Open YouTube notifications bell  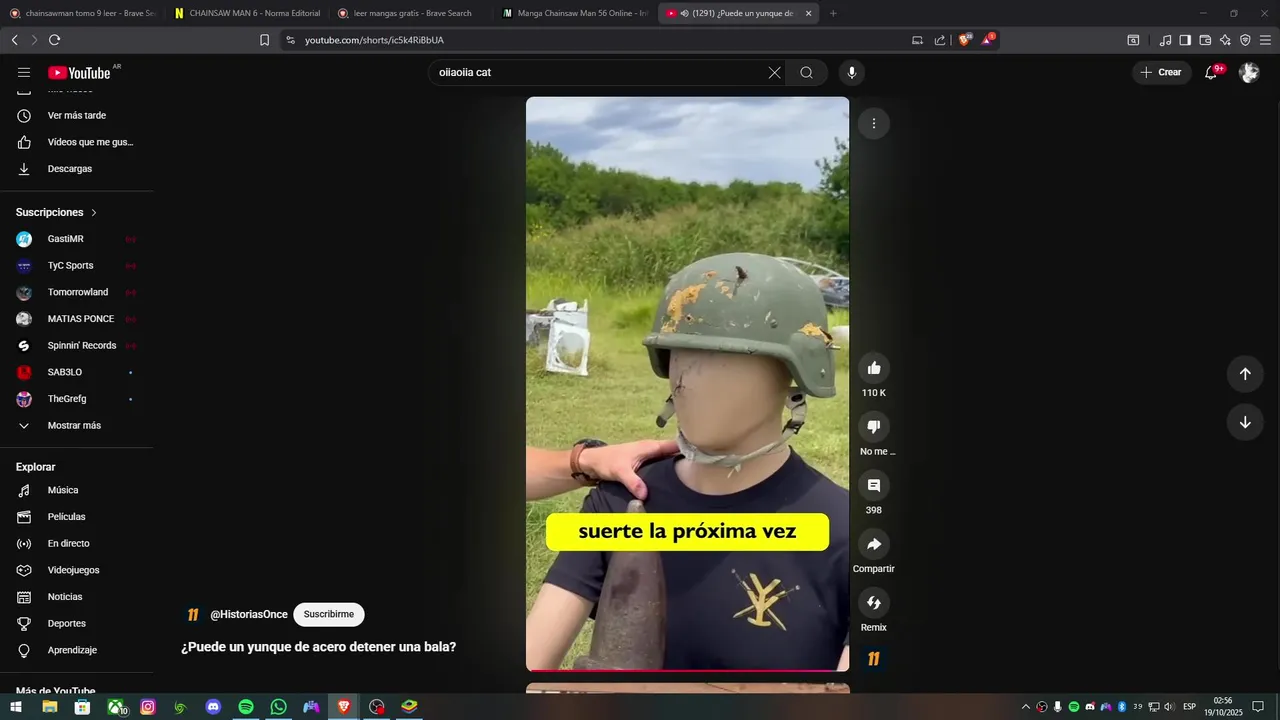tap(1211, 72)
